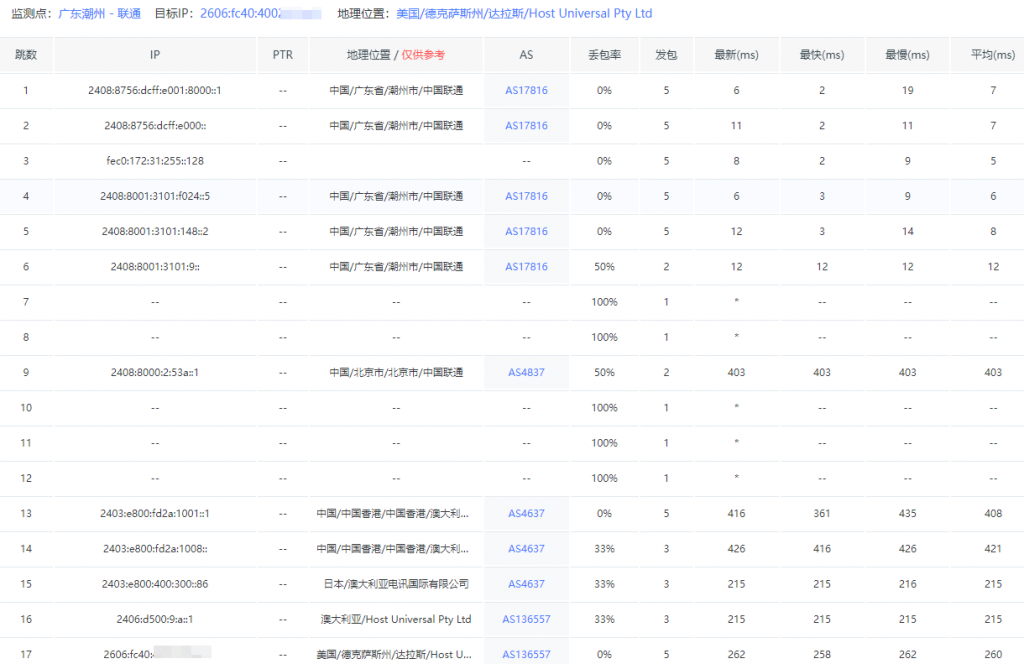Viewport: 1024px width, 664px height.
Task: Select IP 2408:8756:dcff:e000::
Action: click(x=155, y=125)
